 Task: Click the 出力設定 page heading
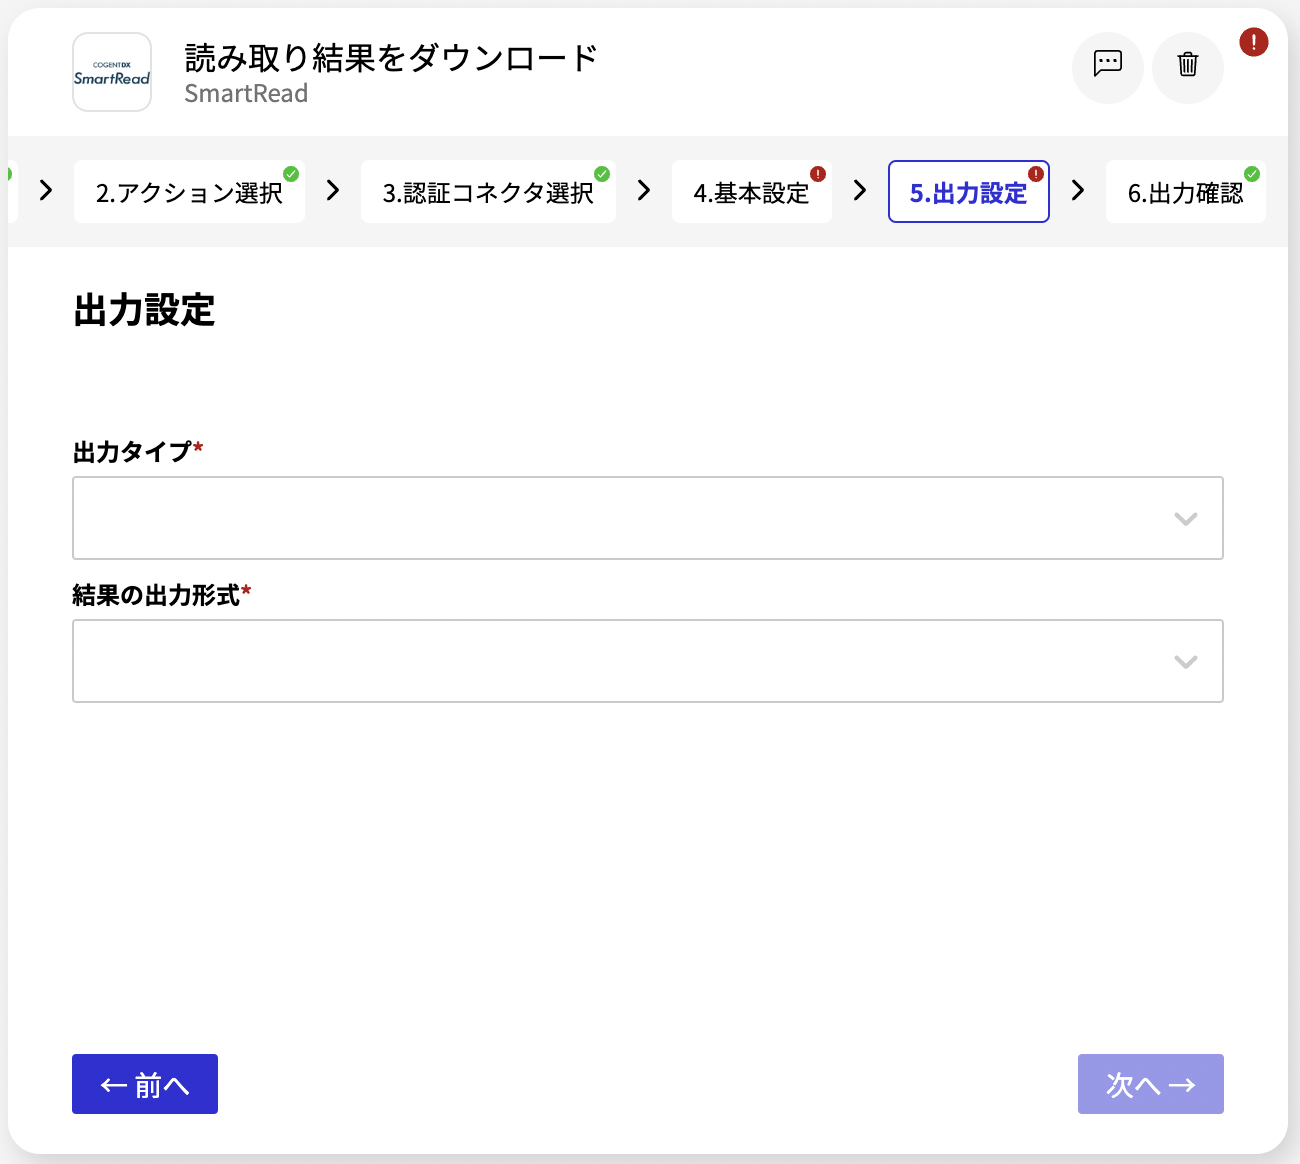(144, 311)
